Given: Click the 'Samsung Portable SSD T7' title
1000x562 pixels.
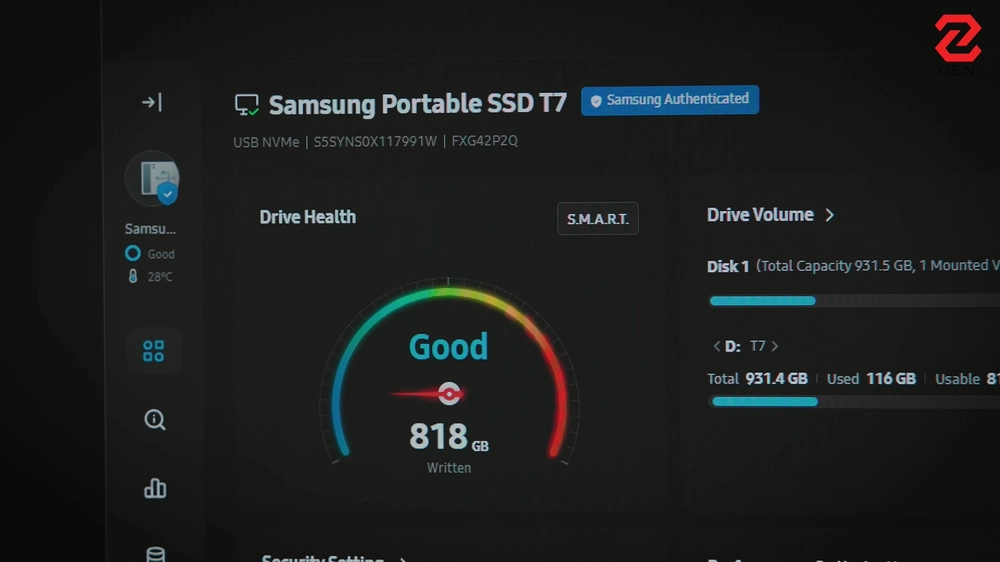Looking at the screenshot, I should click(418, 105).
